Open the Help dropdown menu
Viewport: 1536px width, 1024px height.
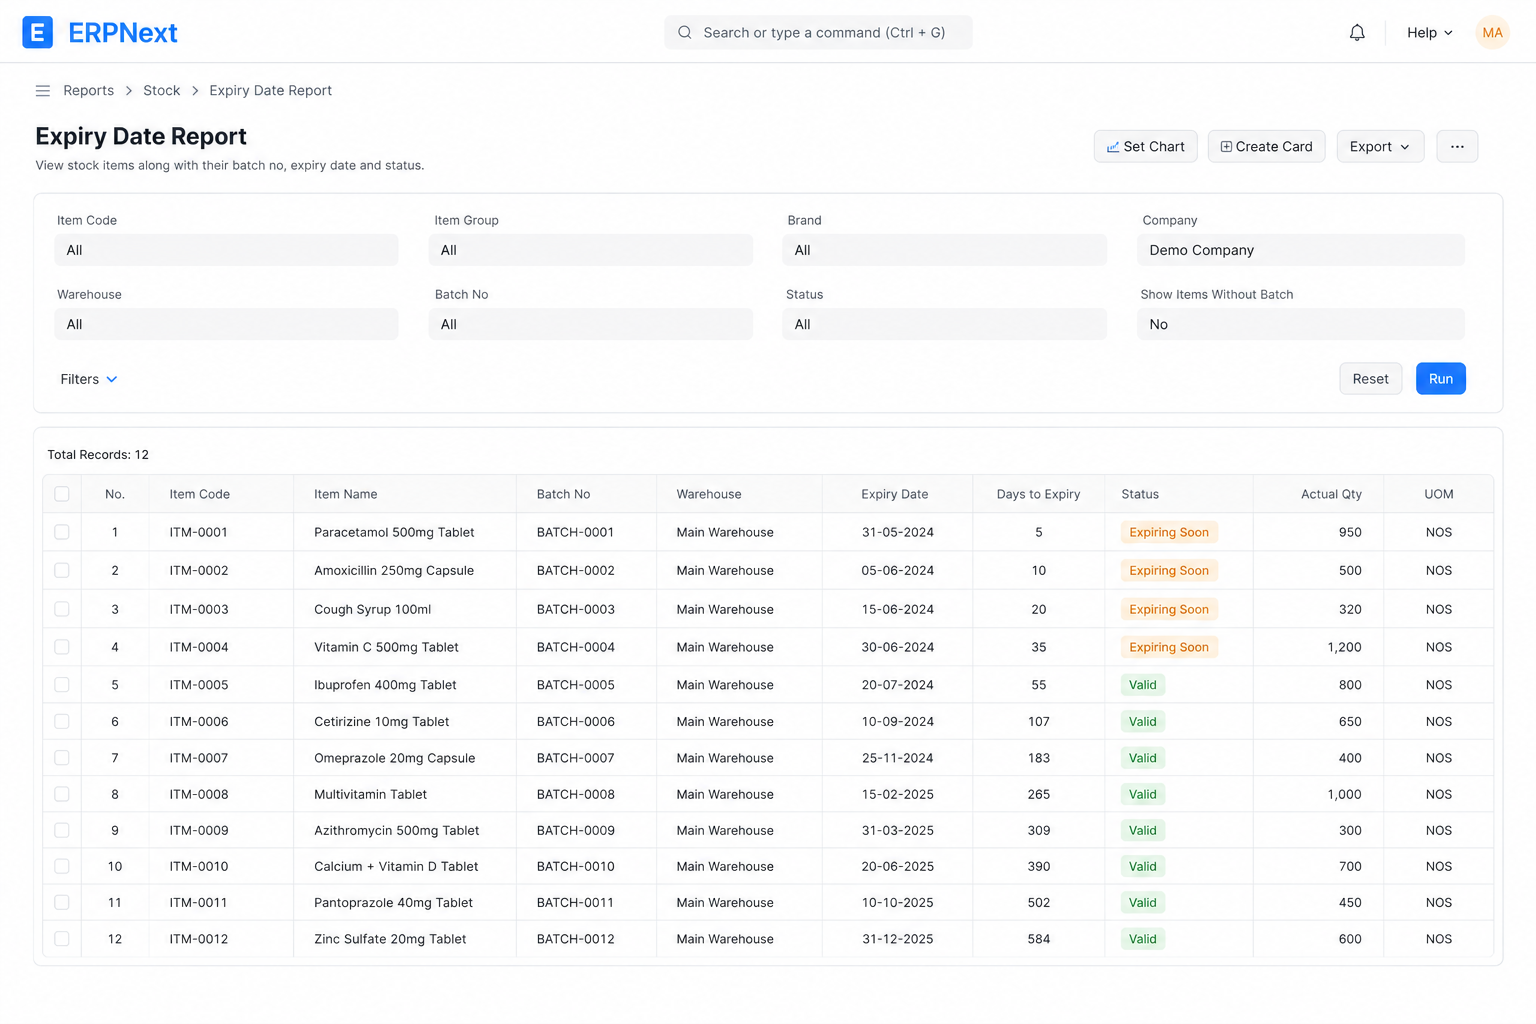[x=1430, y=33]
